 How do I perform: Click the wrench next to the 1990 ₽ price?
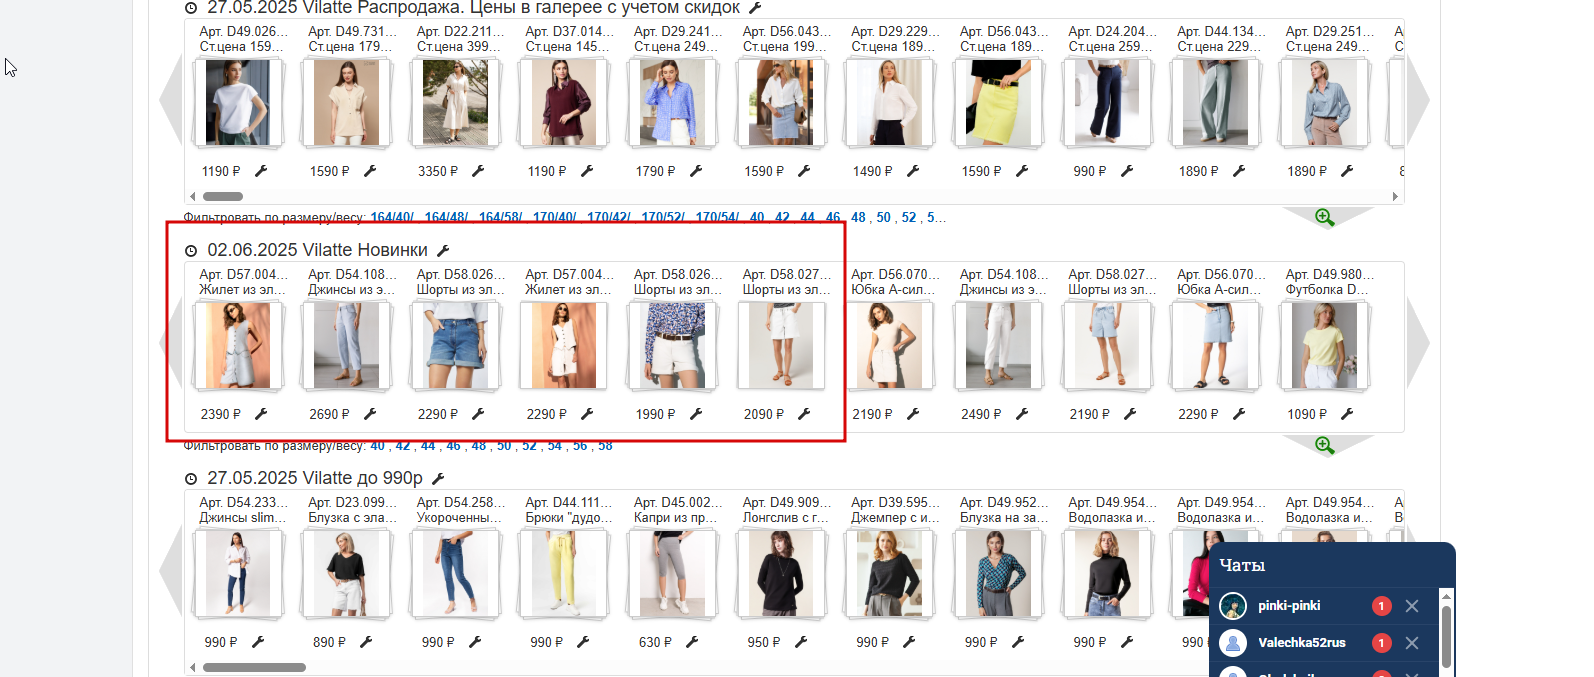coord(696,414)
